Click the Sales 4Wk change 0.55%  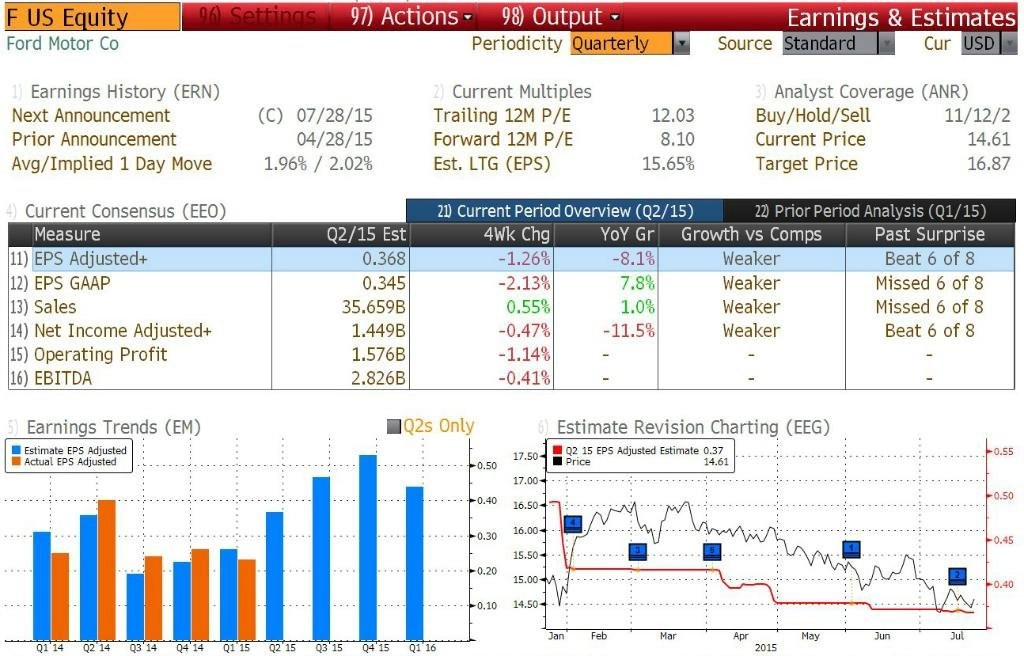coord(528,306)
